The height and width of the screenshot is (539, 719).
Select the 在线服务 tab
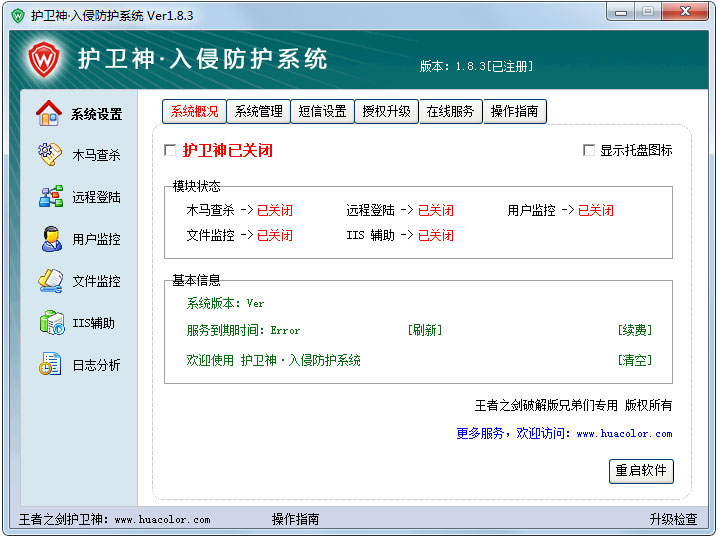pyautogui.click(x=450, y=112)
